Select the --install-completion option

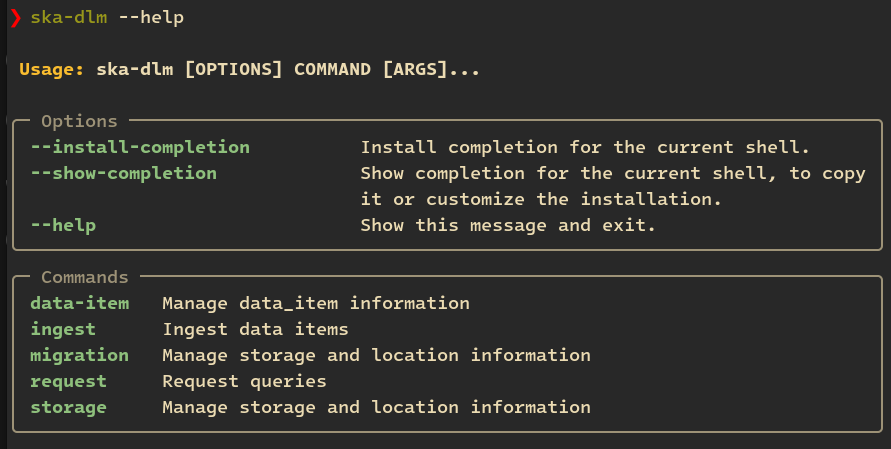140,147
